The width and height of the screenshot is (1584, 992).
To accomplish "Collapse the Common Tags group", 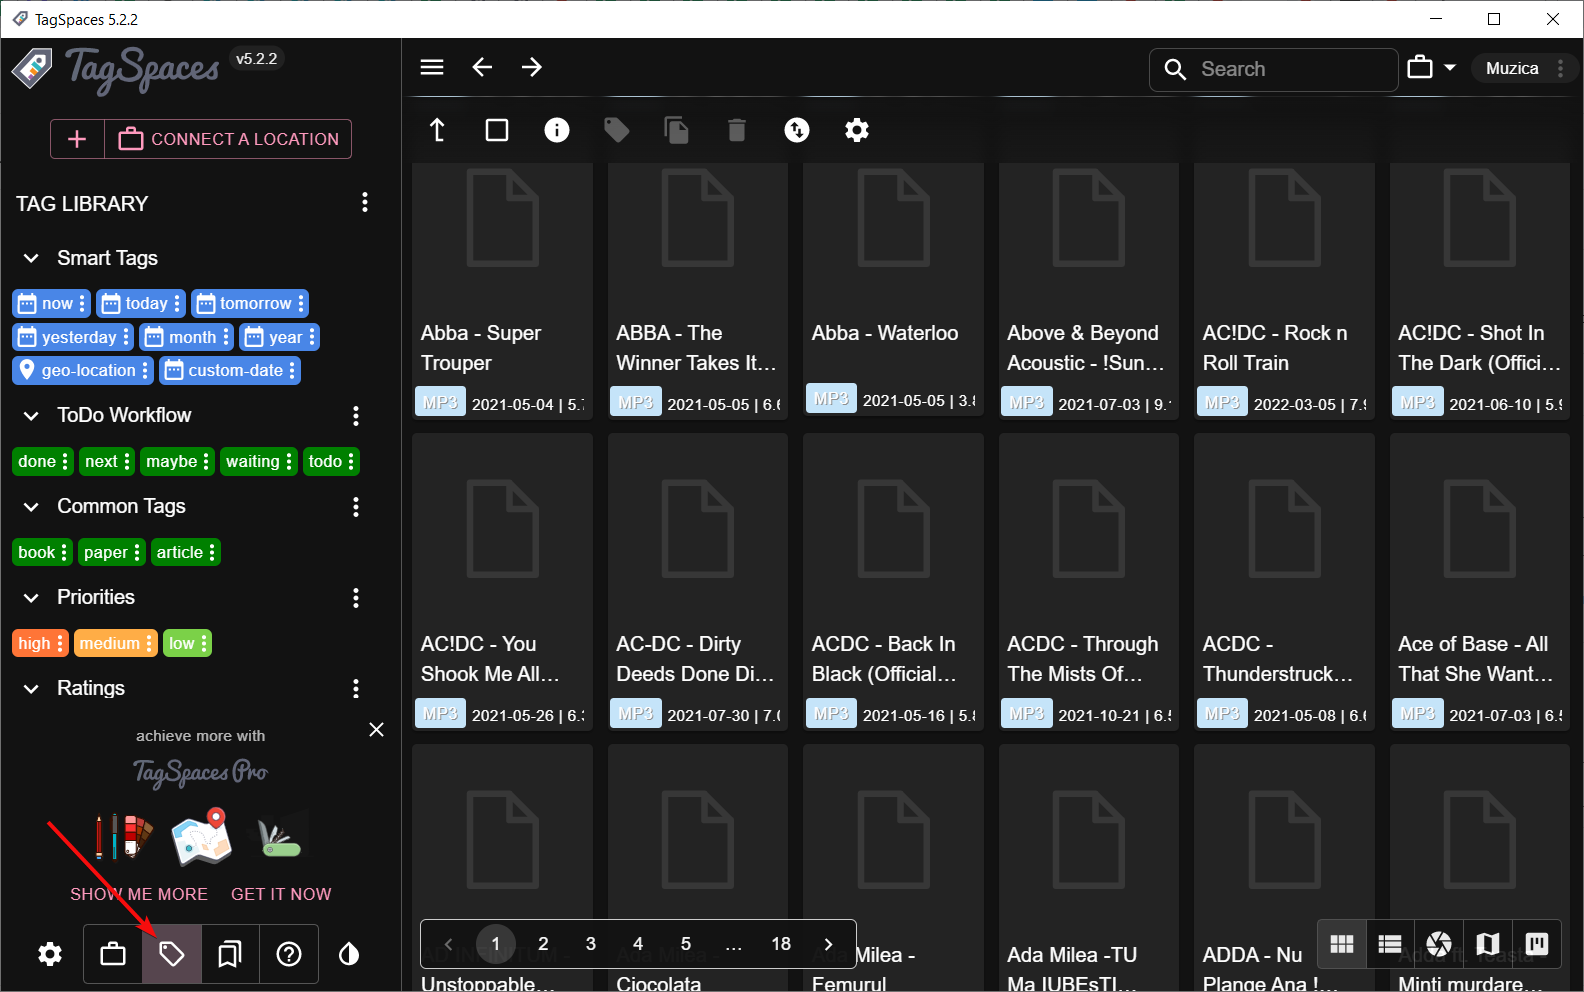I will (x=31, y=506).
